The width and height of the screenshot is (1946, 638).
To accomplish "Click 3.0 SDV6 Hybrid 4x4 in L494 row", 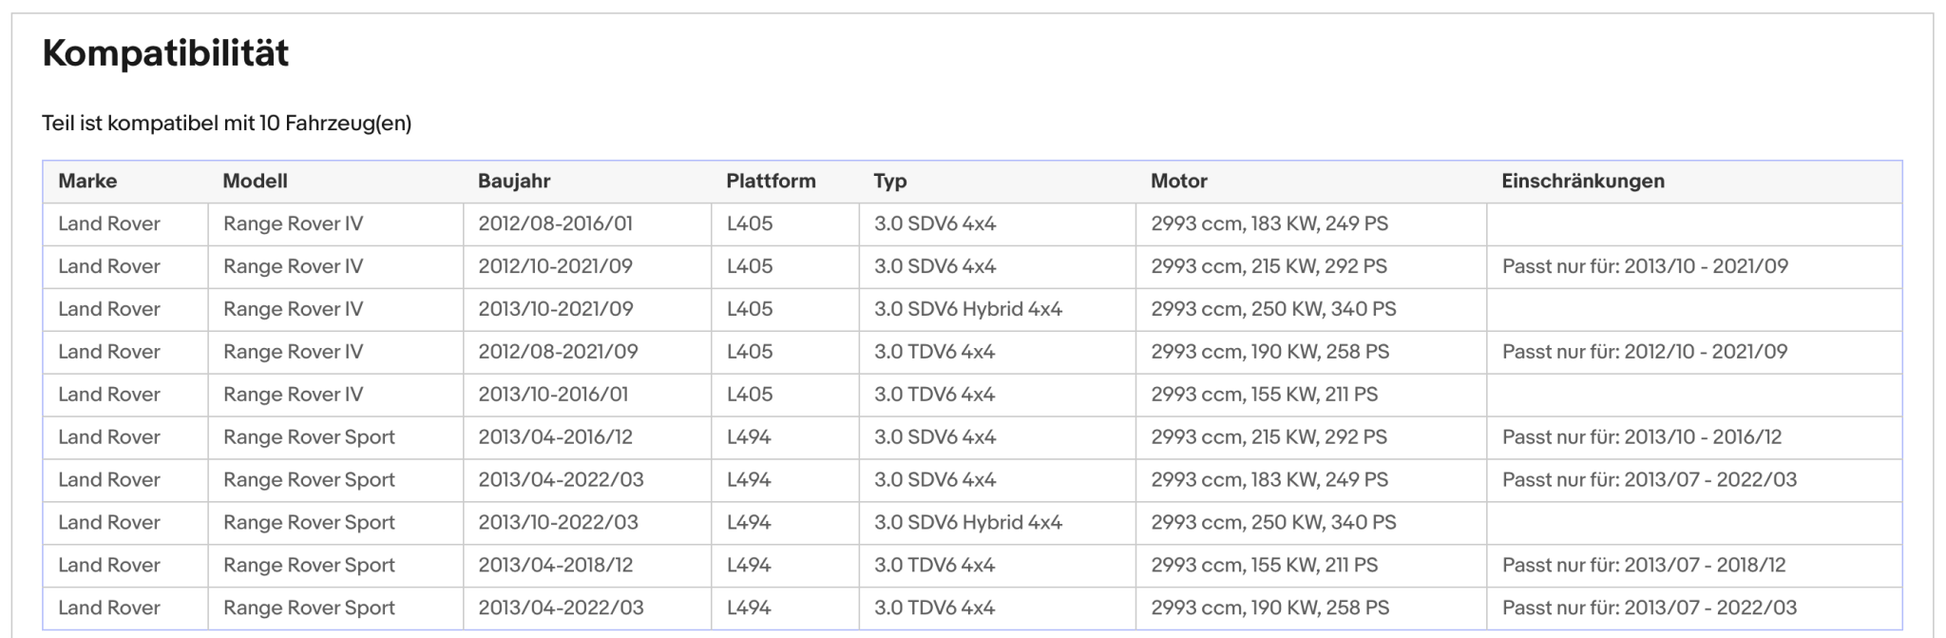I will pyautogui.click(x=967, y=522).
